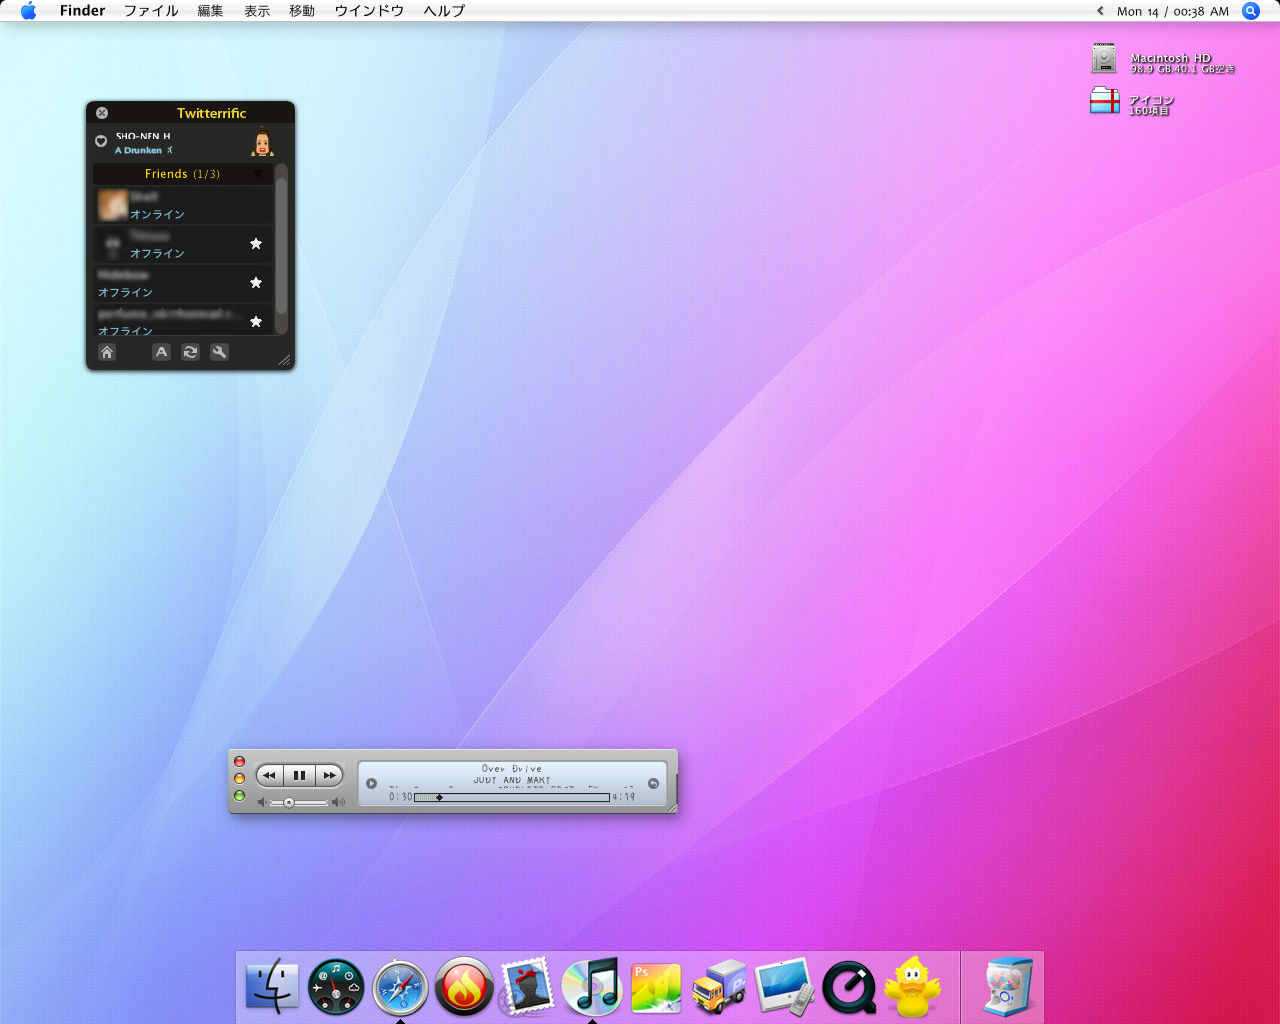Viewport: 1280px width, 1024px height.
Task: Open the gumball machine Trash in Dock
Action: [x=1007, y=987]
